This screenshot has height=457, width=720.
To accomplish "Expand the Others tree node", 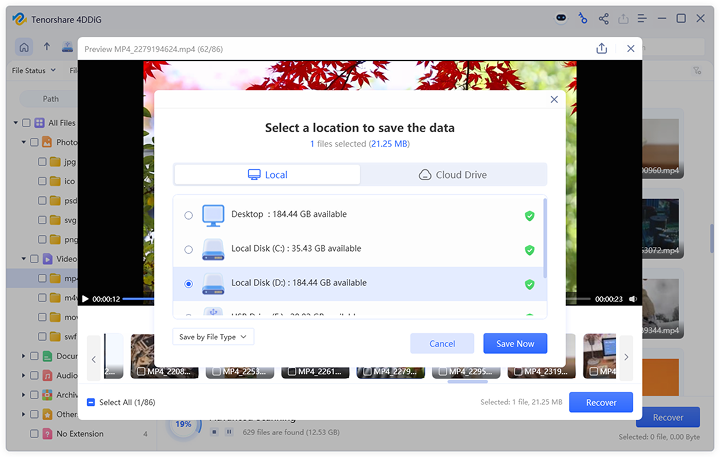I will [x=23, y=414].
